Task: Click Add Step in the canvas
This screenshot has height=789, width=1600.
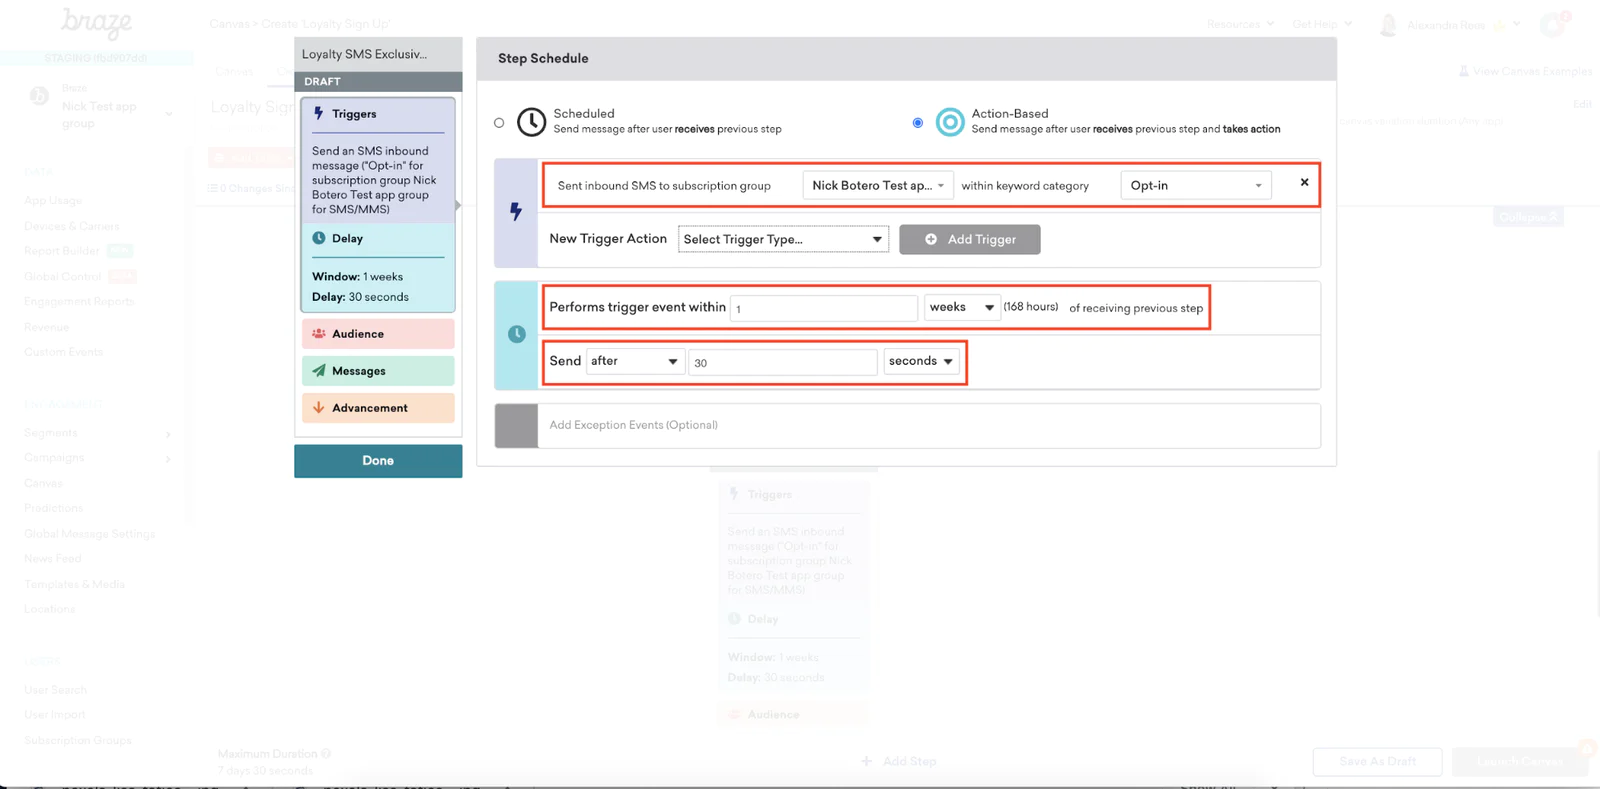Action: tap(899, 762)
